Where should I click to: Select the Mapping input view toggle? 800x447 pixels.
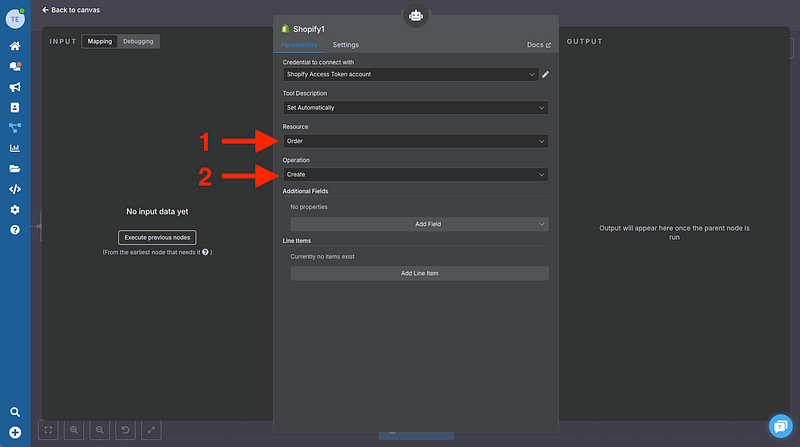[100, 42]
